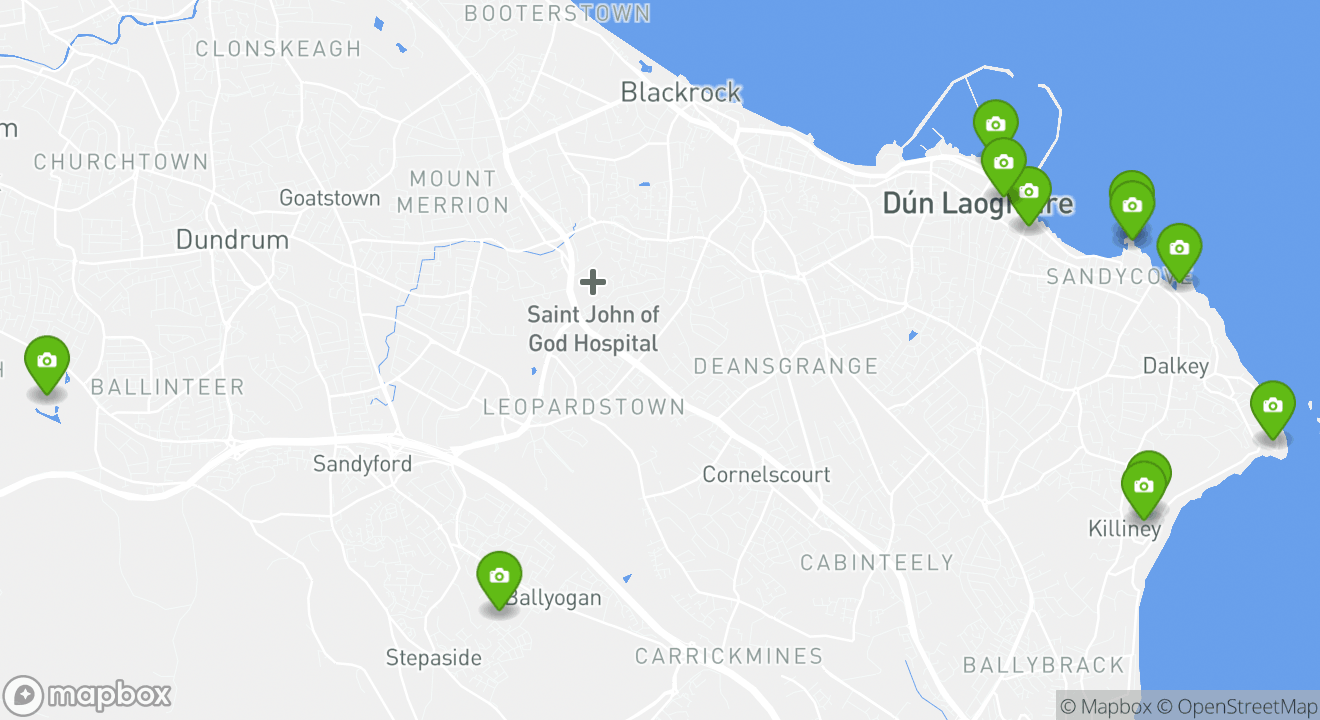Open the © Mapbox attribution link
Viewport: 1320px width, 720px height.
pyautogui.click(x=1105, y=706)
